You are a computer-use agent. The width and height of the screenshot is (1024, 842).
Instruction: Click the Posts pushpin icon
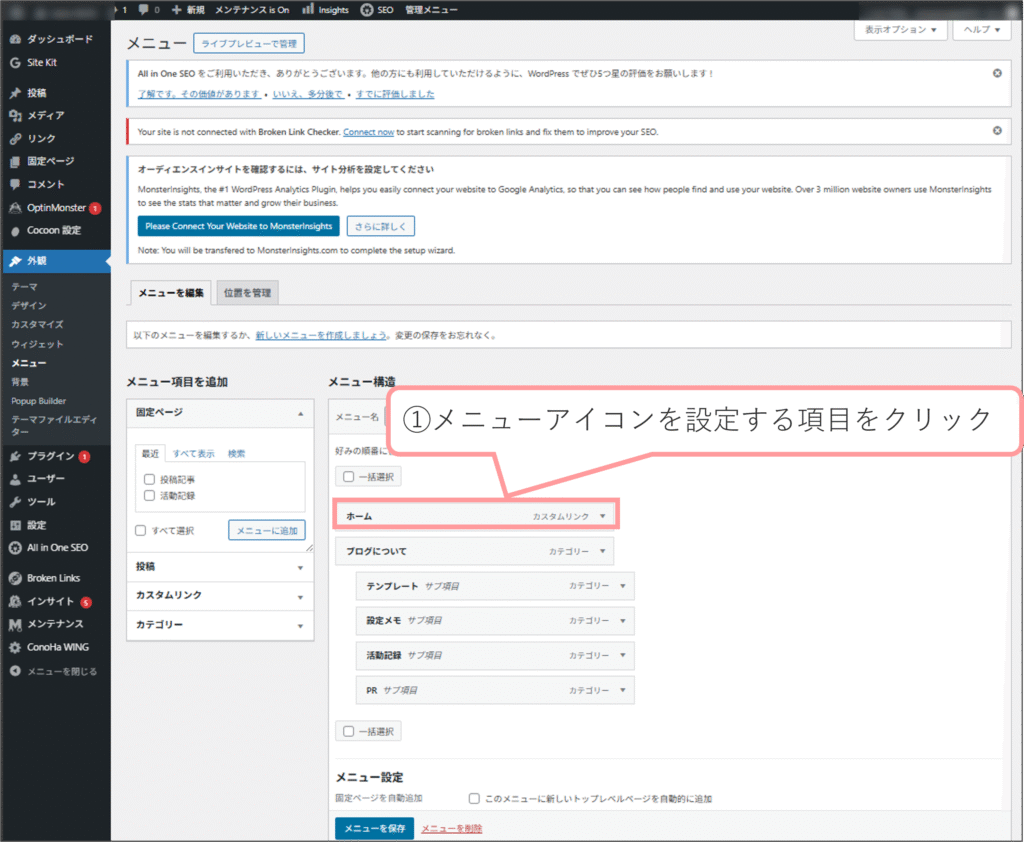click(15, 93)
